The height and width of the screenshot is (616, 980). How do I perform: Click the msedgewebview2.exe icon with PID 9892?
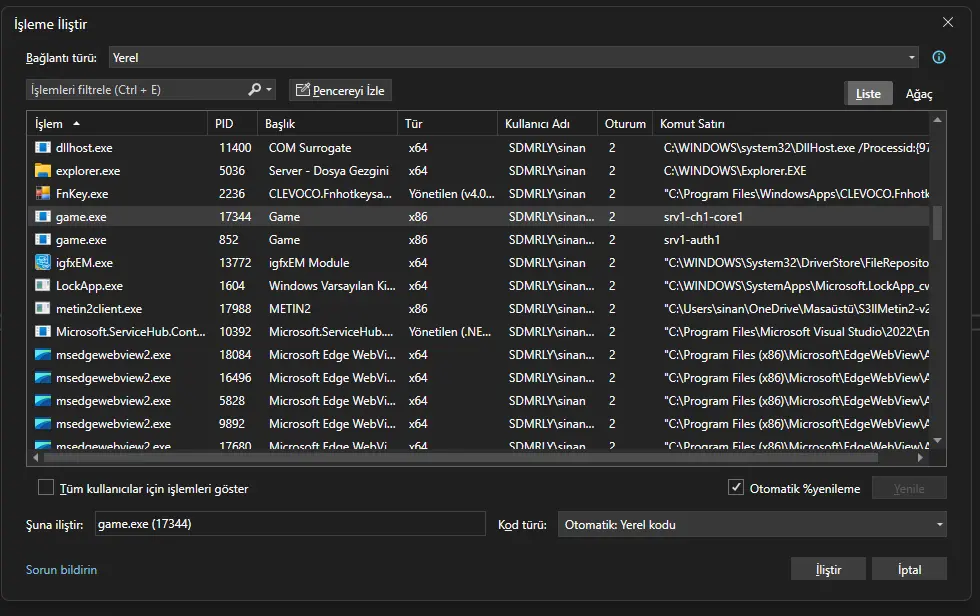tap(42, 424)
